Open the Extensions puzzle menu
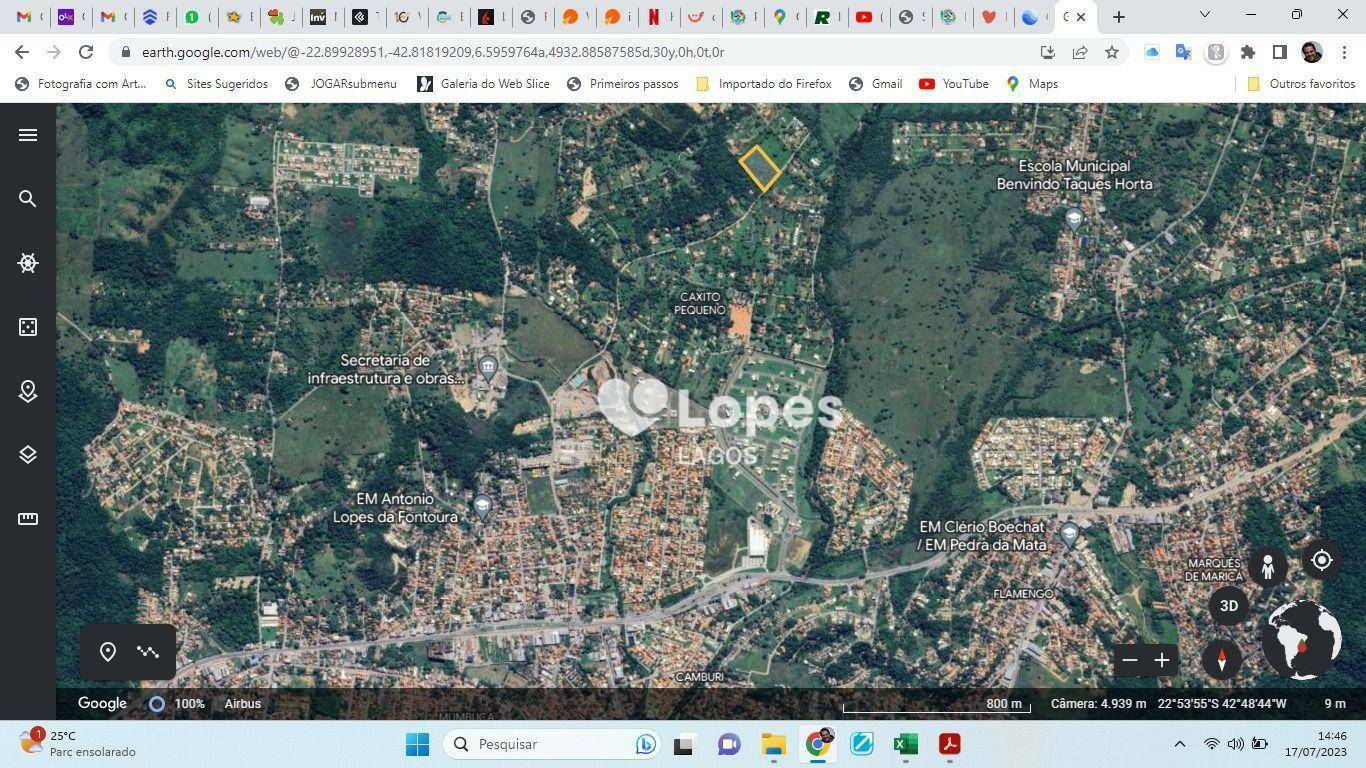The height and width of the screenshot is (768, 1366). 1248,52
